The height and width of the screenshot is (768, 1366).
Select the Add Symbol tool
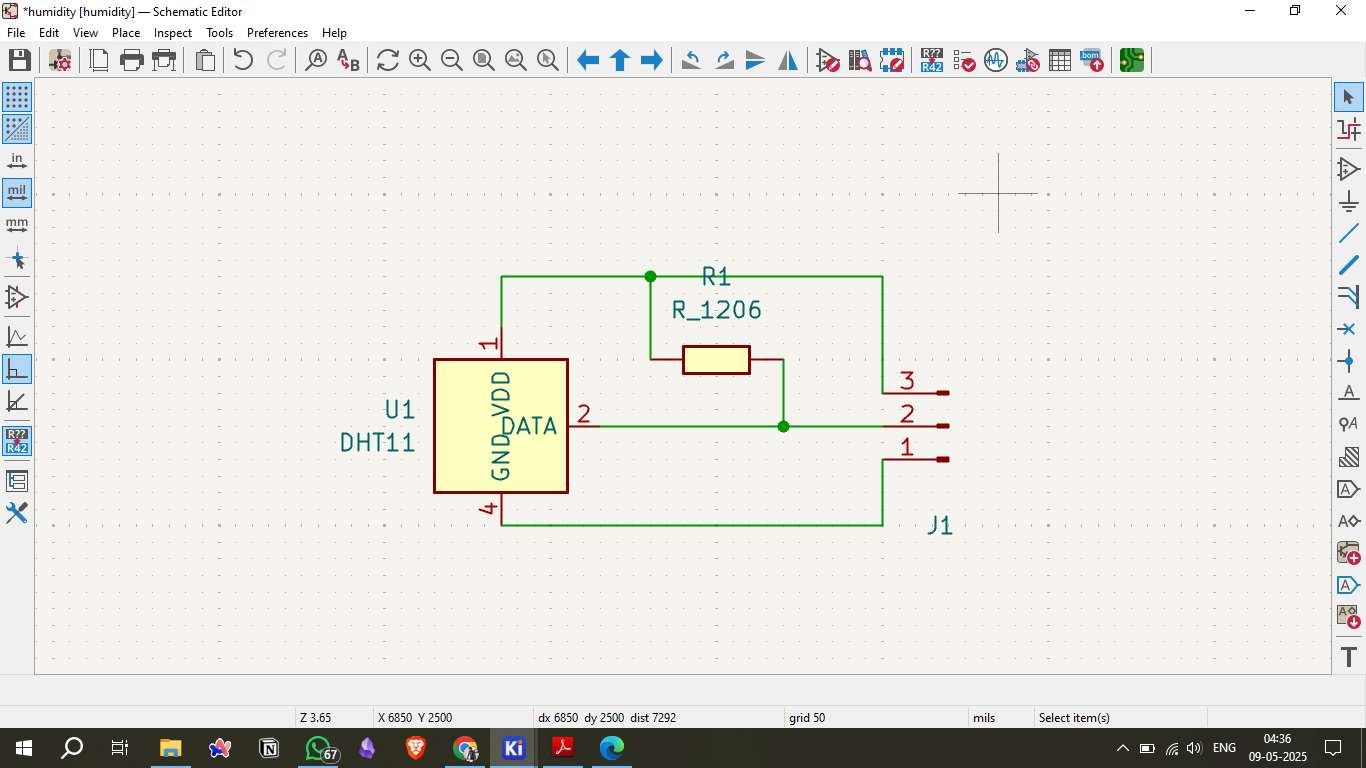[x=1349, y=169]
